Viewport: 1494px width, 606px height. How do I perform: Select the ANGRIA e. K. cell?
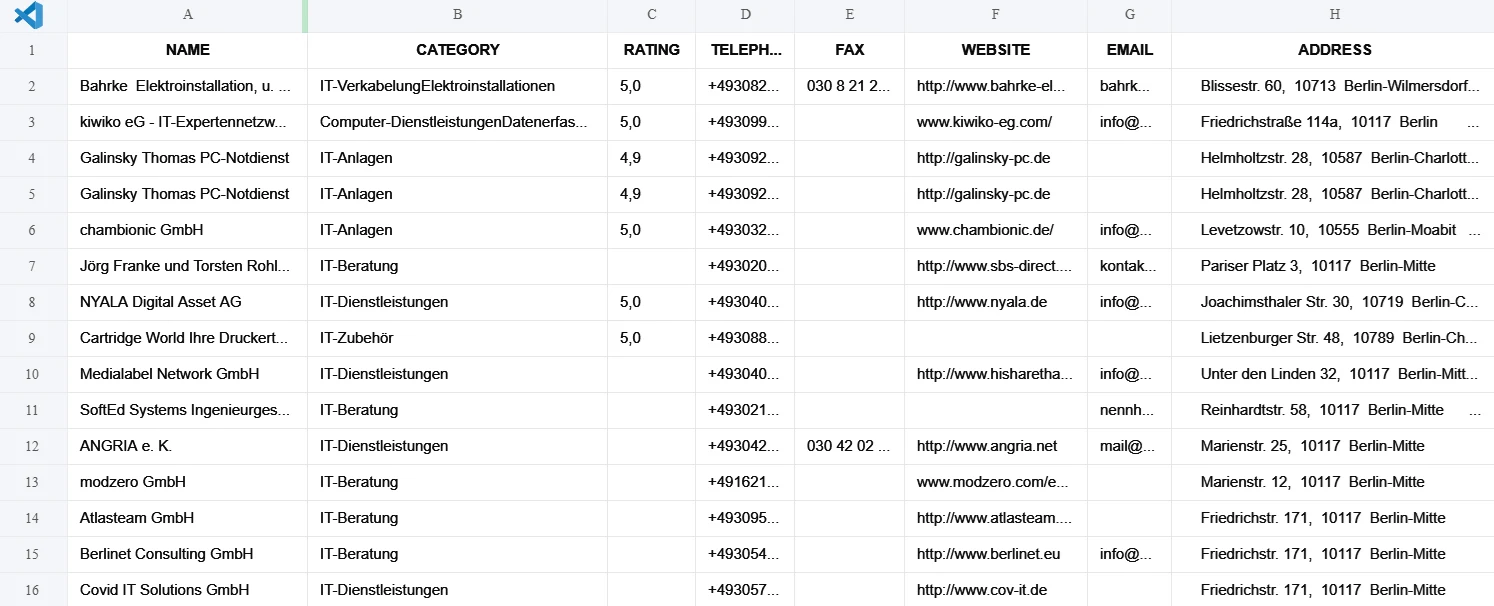click(x=188, y=446)
